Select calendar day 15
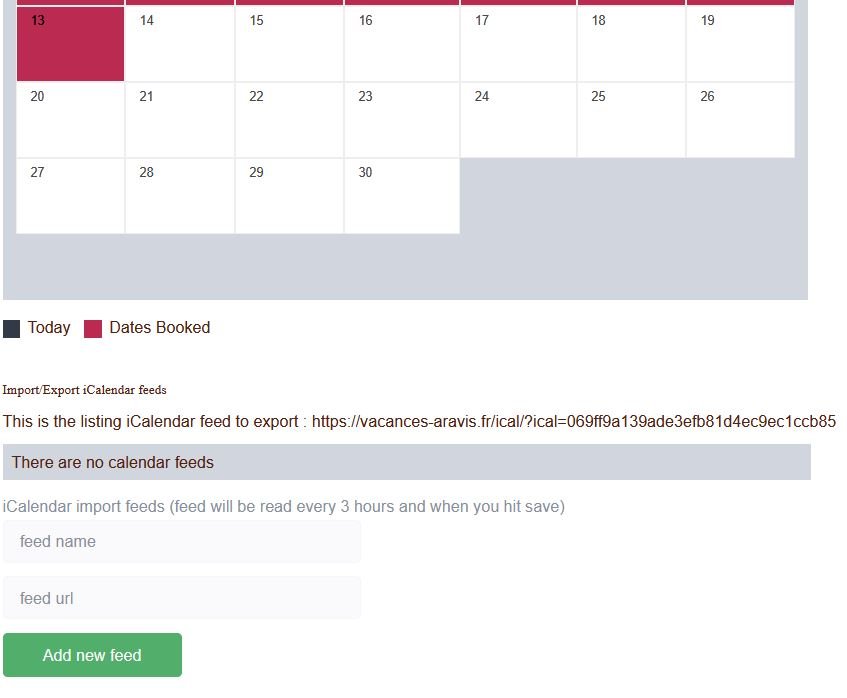 (x=289, y=44)
